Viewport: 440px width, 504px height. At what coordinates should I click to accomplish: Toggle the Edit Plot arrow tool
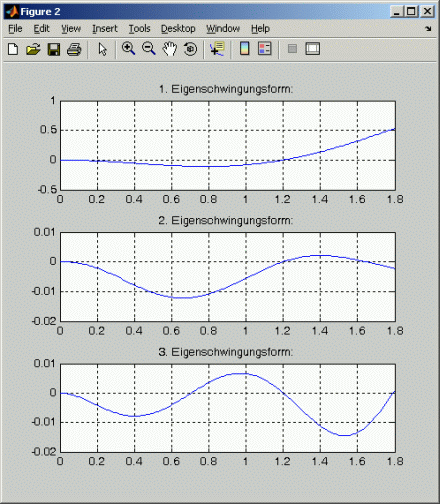coord(102,49)
